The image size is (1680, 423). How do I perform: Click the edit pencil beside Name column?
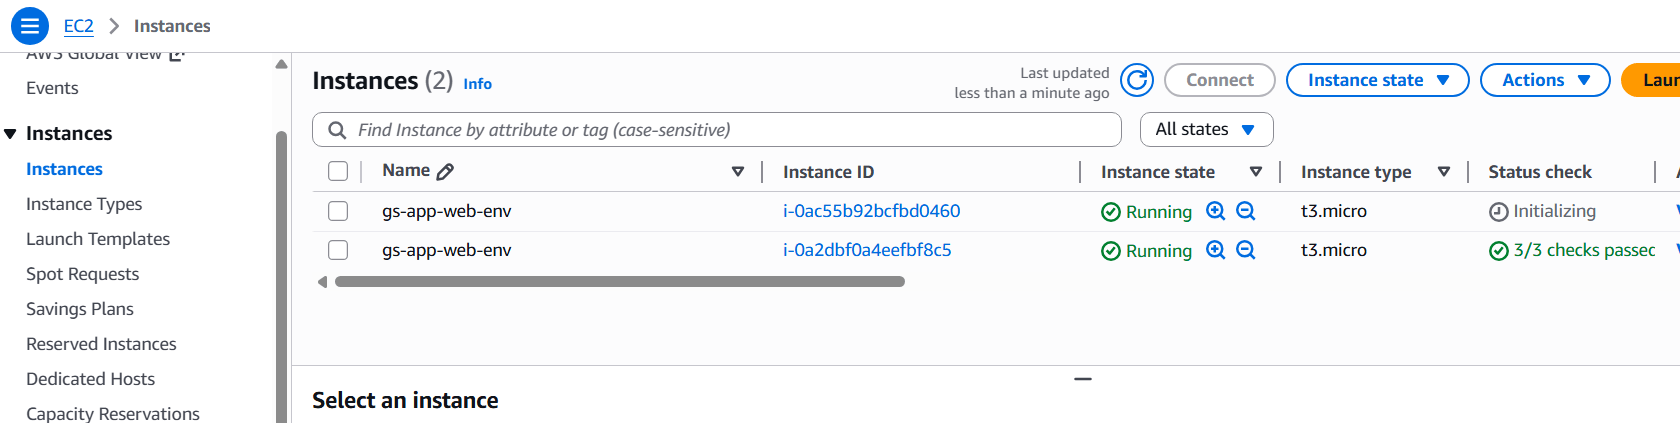pyautogui.click(x=445, y=172)
